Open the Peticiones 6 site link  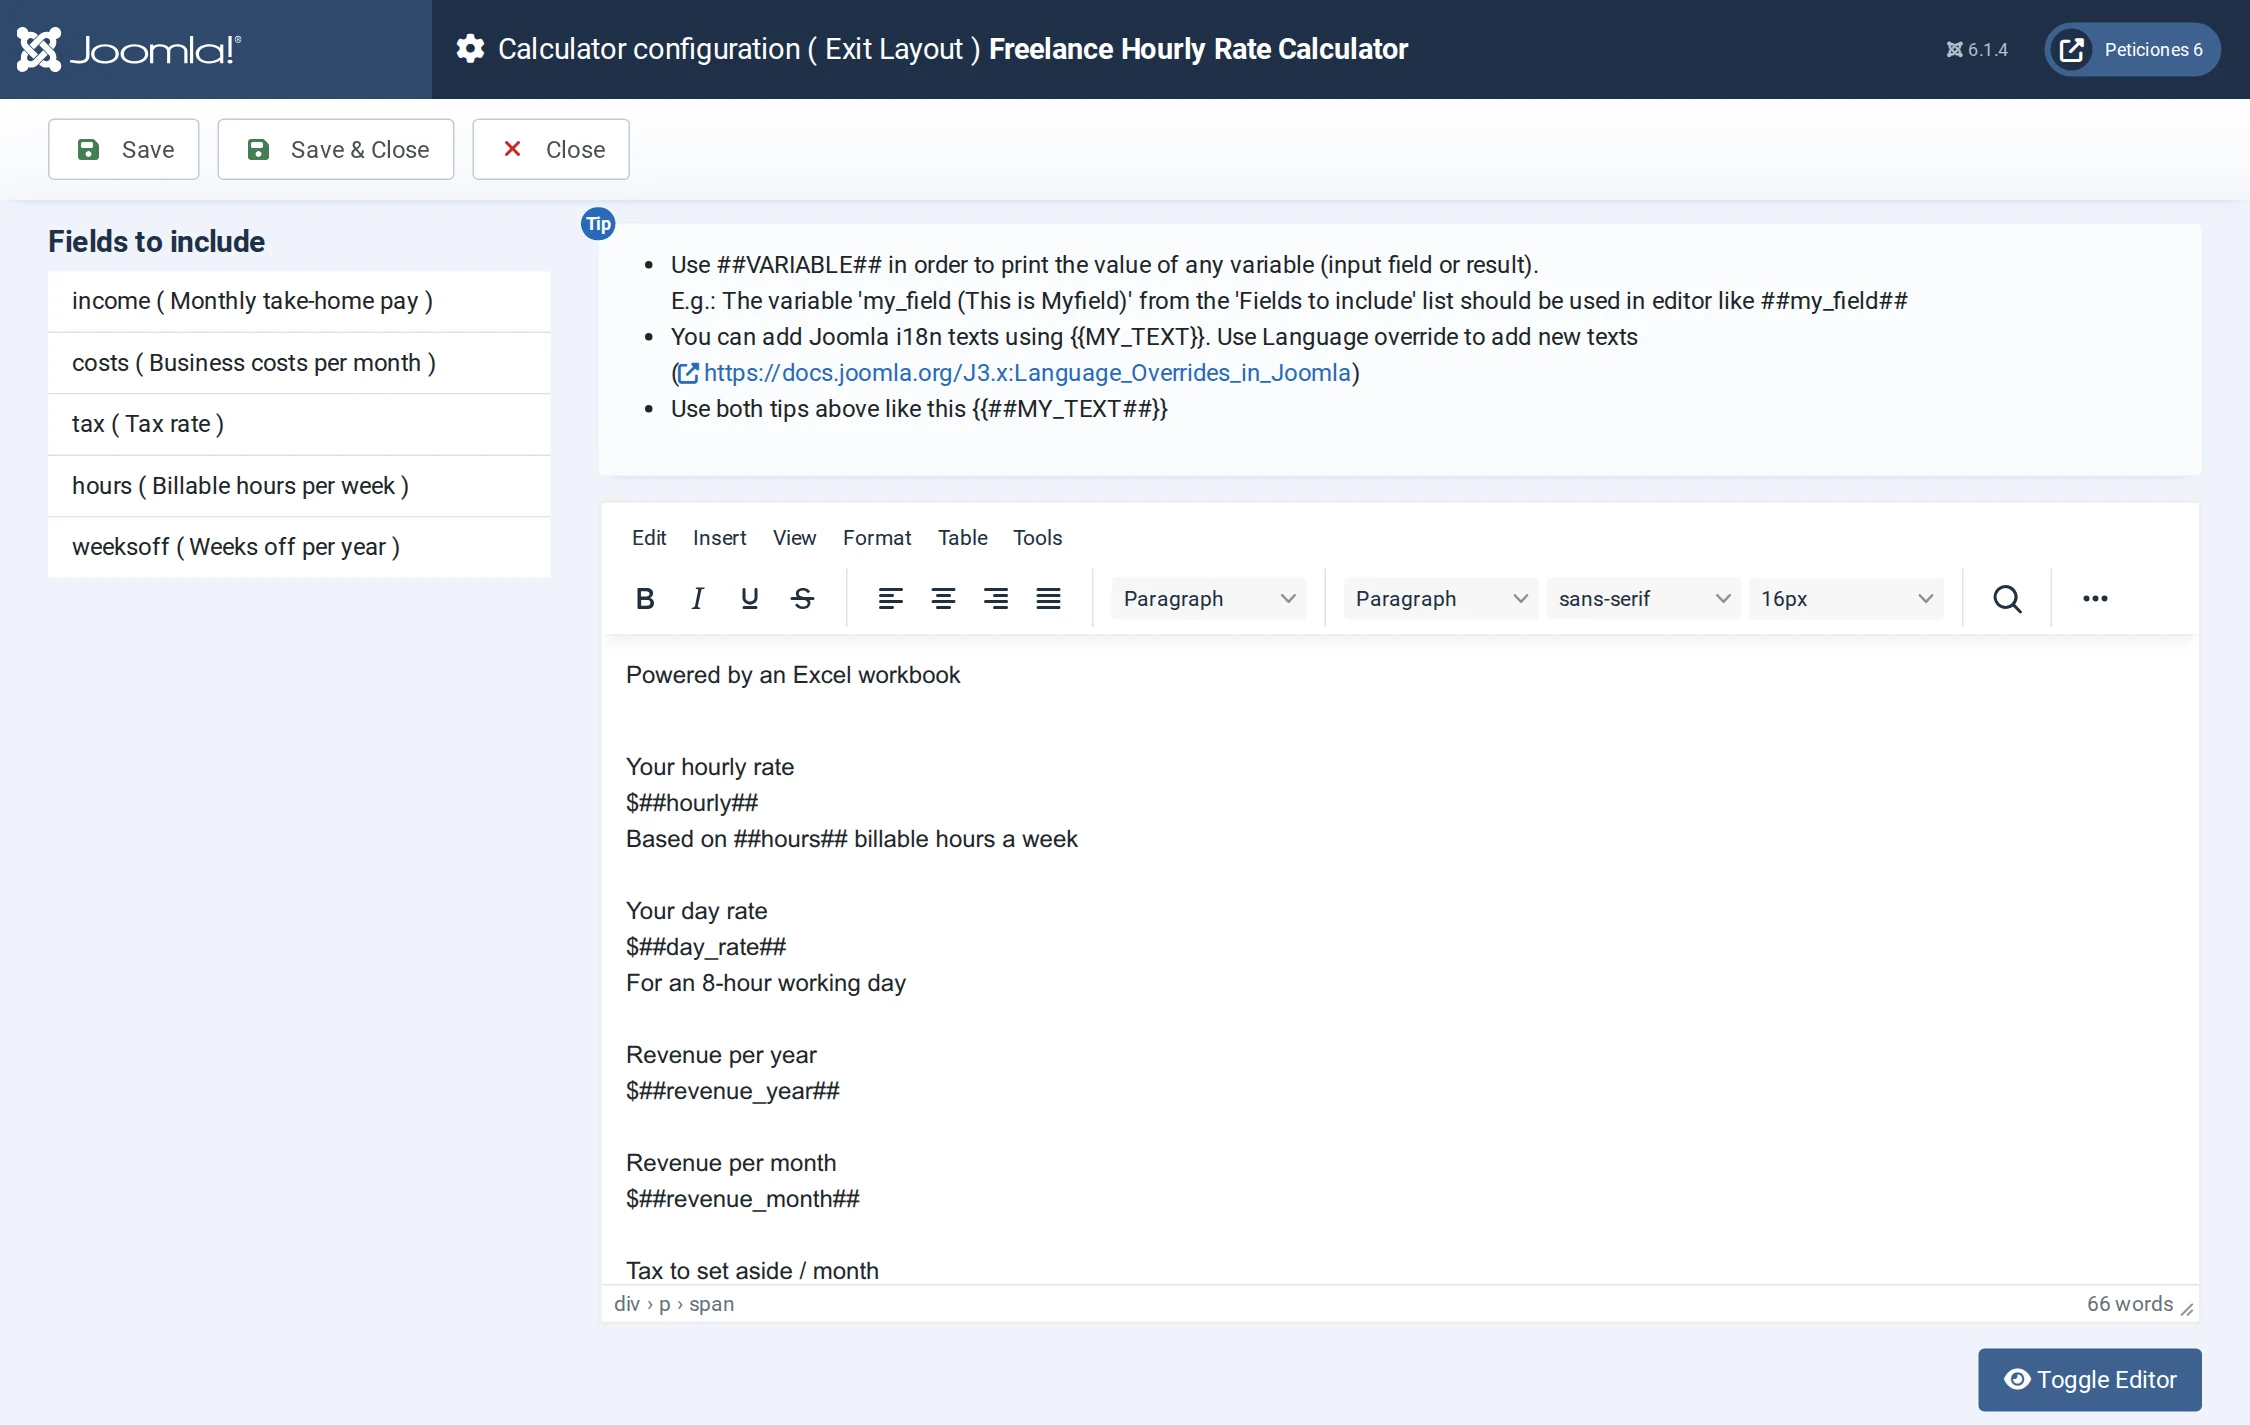tap(2132, 49)
